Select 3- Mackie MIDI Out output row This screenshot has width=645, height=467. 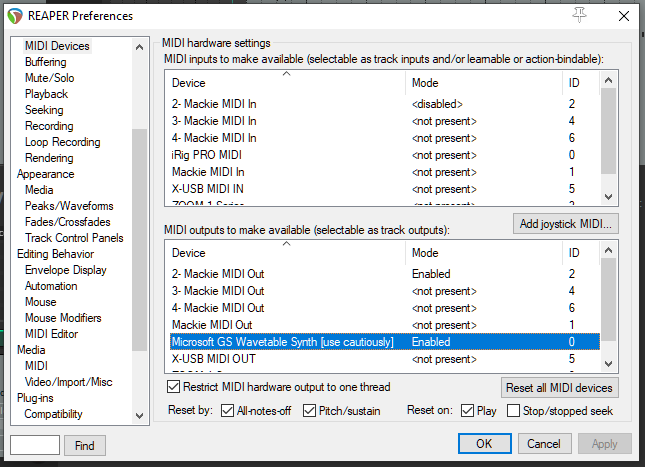pyautogui.click(x=385, y=291)
